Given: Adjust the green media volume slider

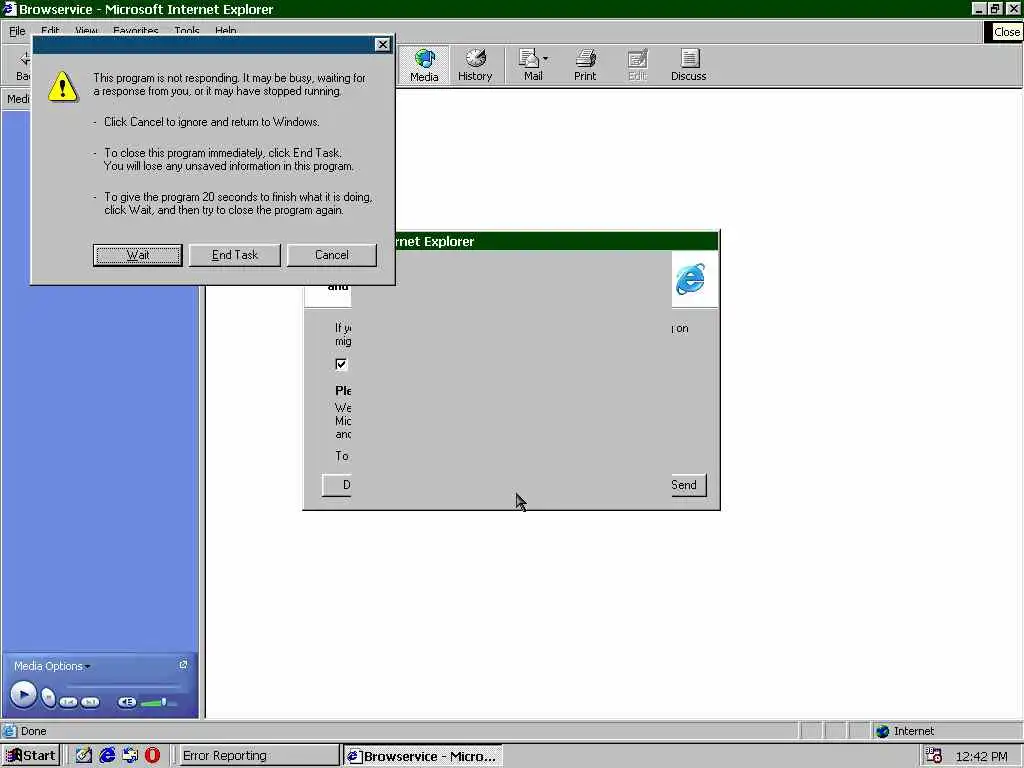Looking at the screenshot, I should click(x=159, y=703).
